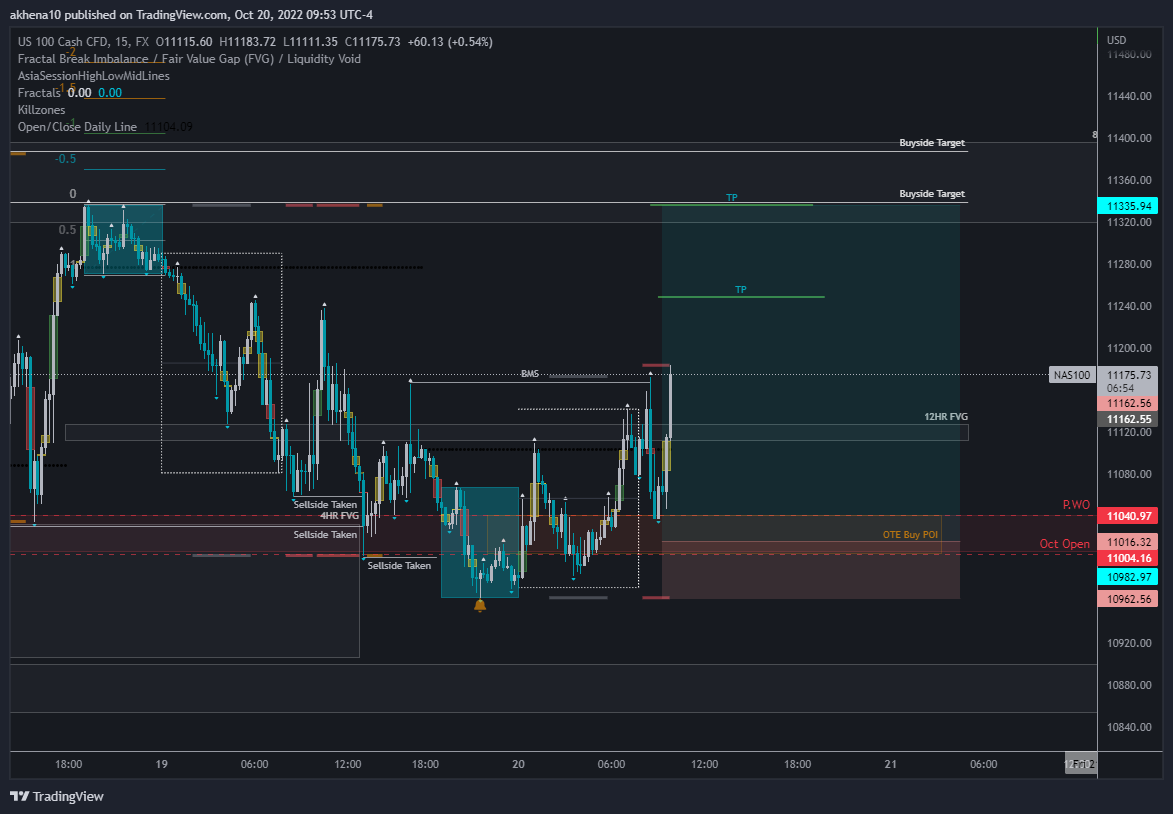Select the 21 date label on the time axis
This screenshot has height=814, width=1173.
tap(890, 764)
